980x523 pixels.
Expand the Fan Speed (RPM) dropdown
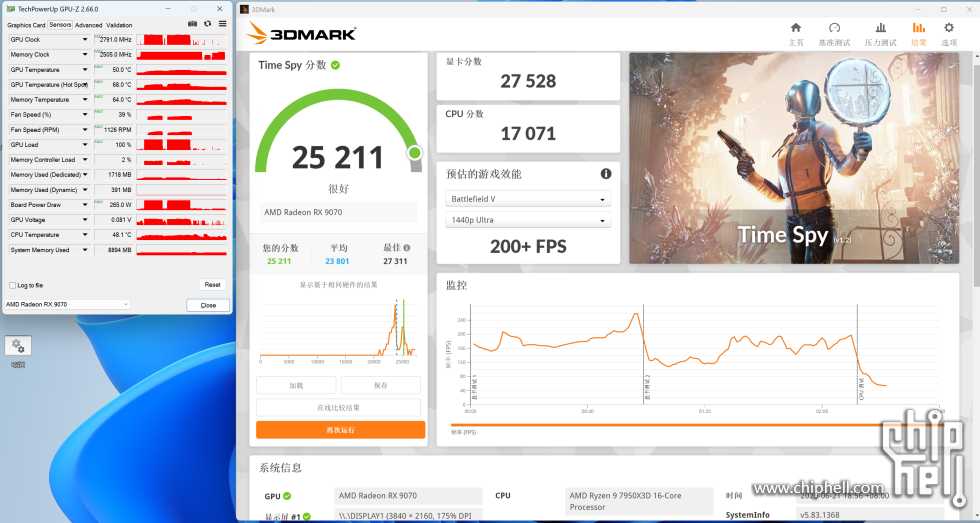click(85, 129)
